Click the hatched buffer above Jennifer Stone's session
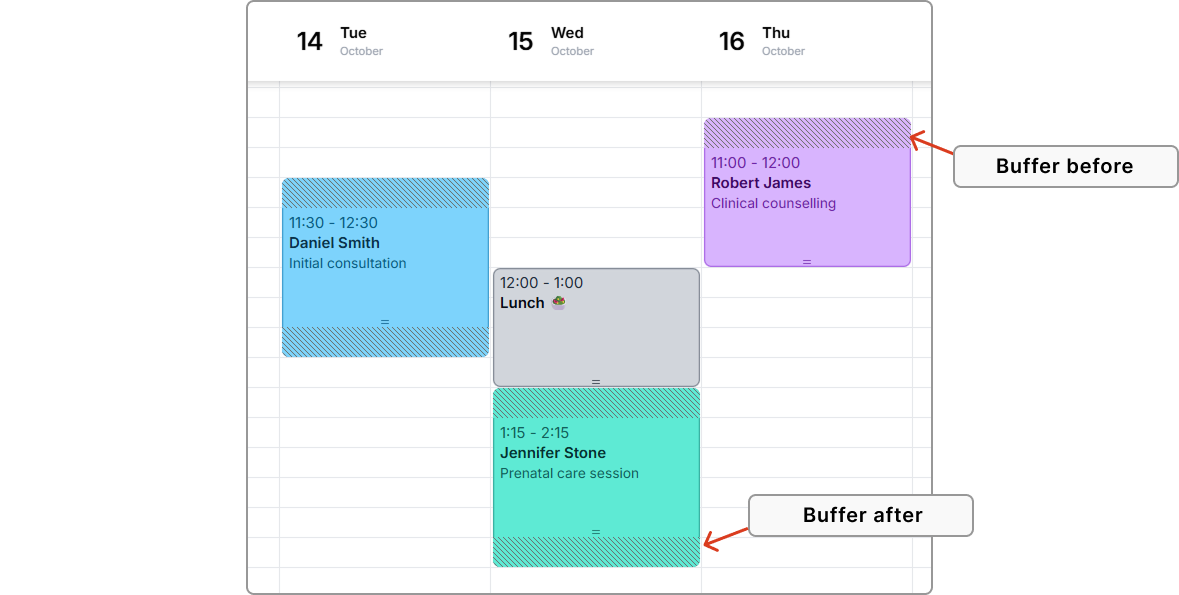 [596, 403]
